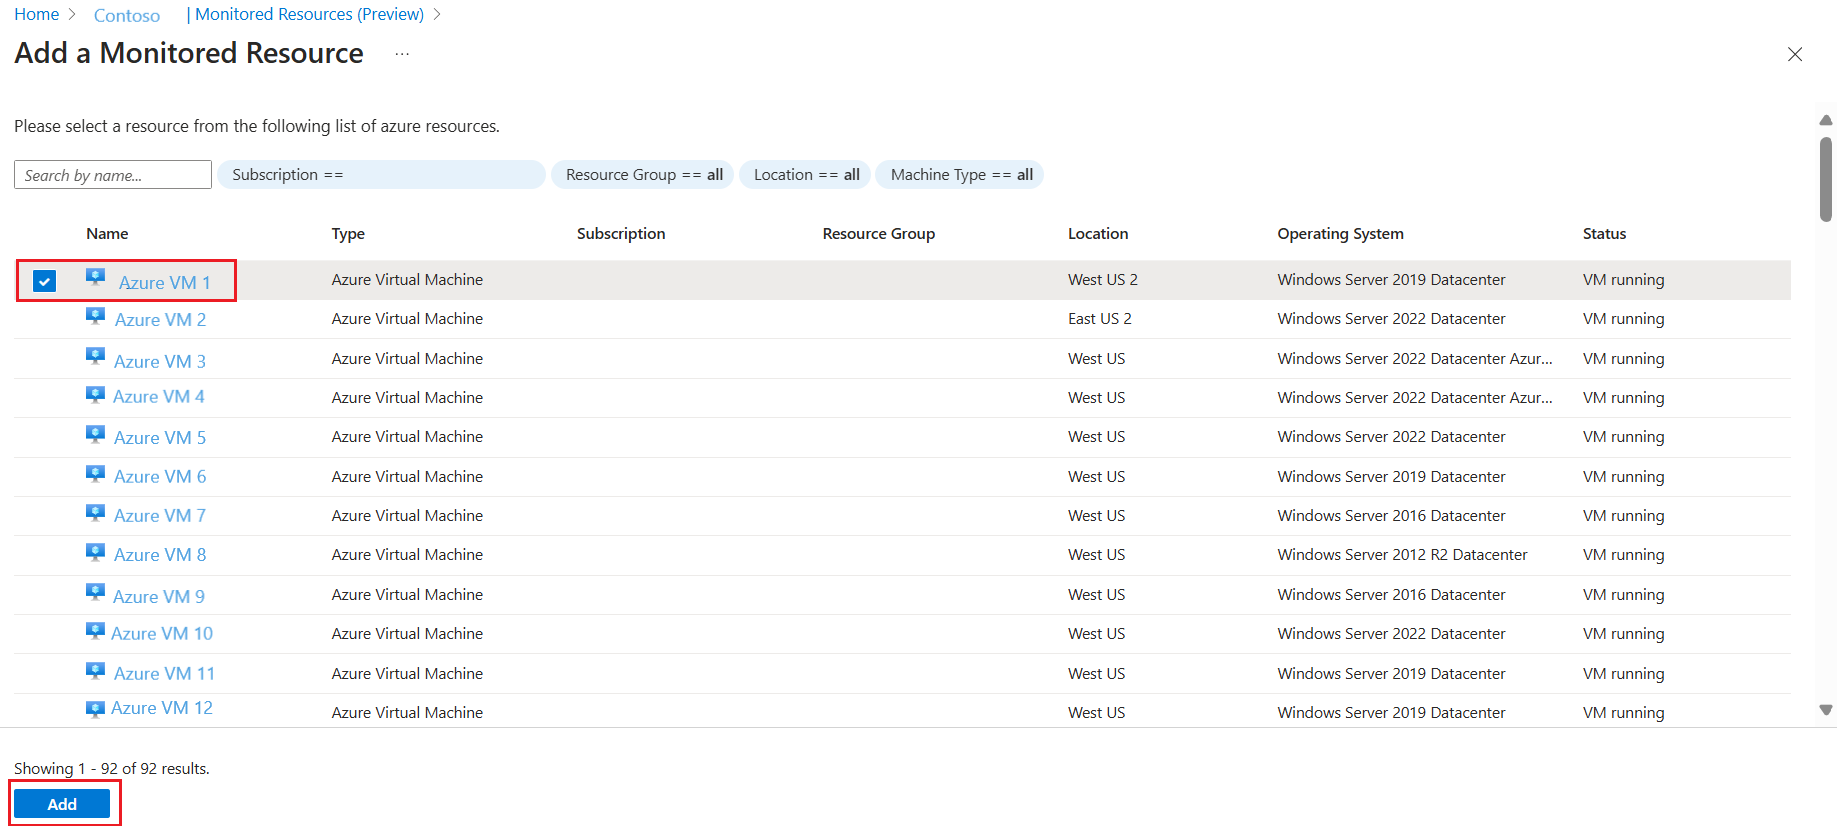This screenshot has height=826, width=1837.
Task: Open the Azure VM 1 link
Action: click(x=165, y=283)
